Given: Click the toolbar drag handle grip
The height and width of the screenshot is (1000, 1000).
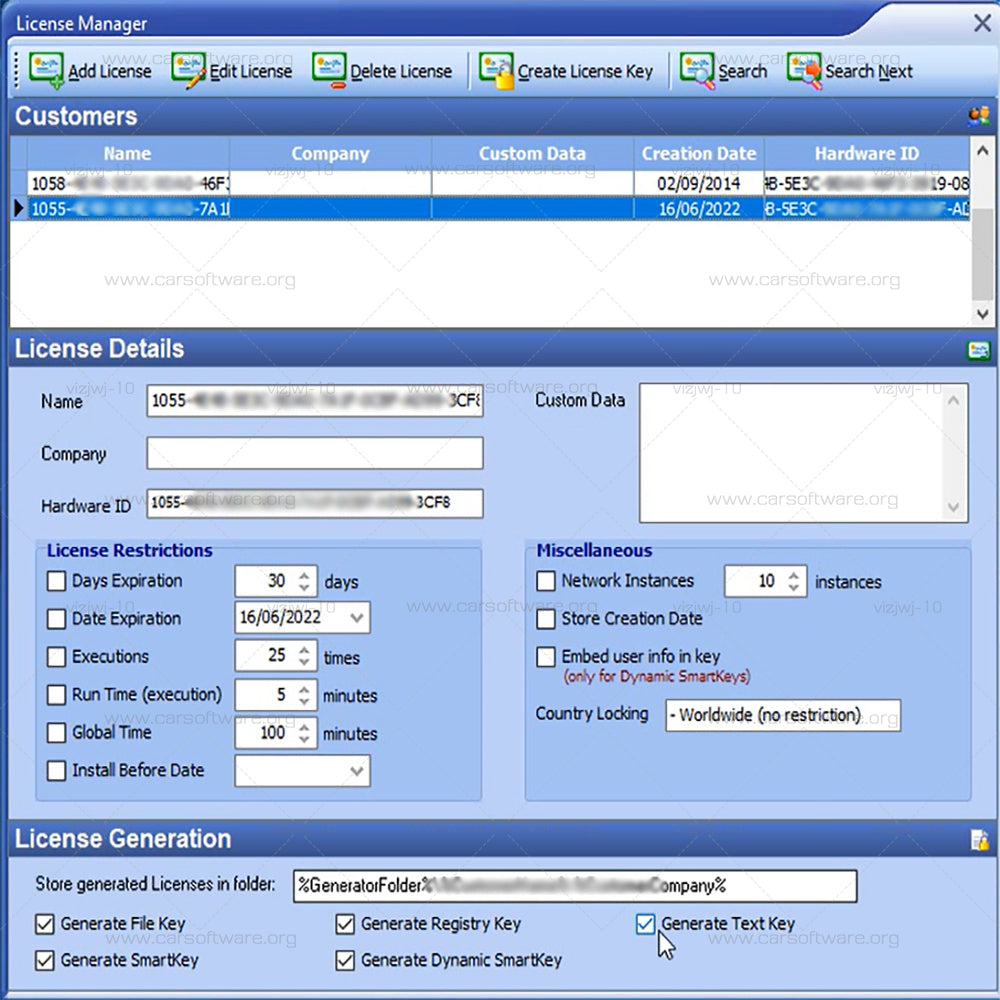Looking at the screenshot, I should 17,70.
